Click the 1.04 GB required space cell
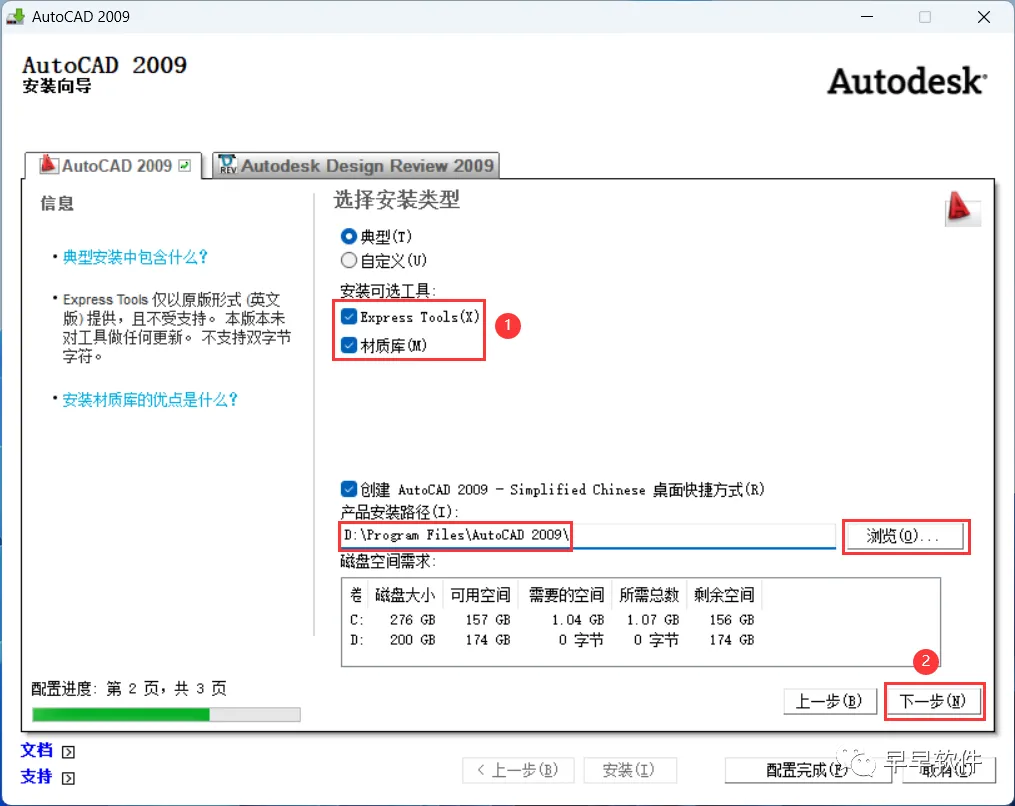Image resolution: width=1015 pixels, height=806 pixels. click(577, 620)
